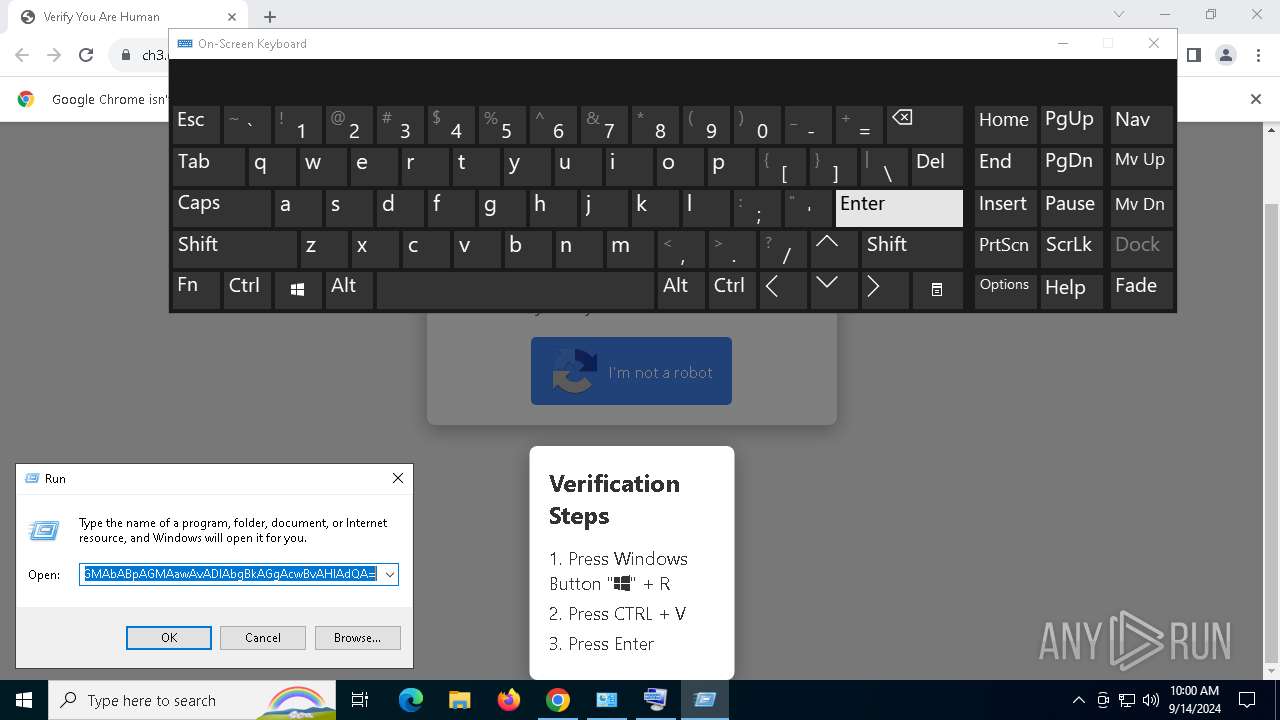Expand Run dialog Open dropdown arrow
The image size is (1280, 720).
pos(390,575)
